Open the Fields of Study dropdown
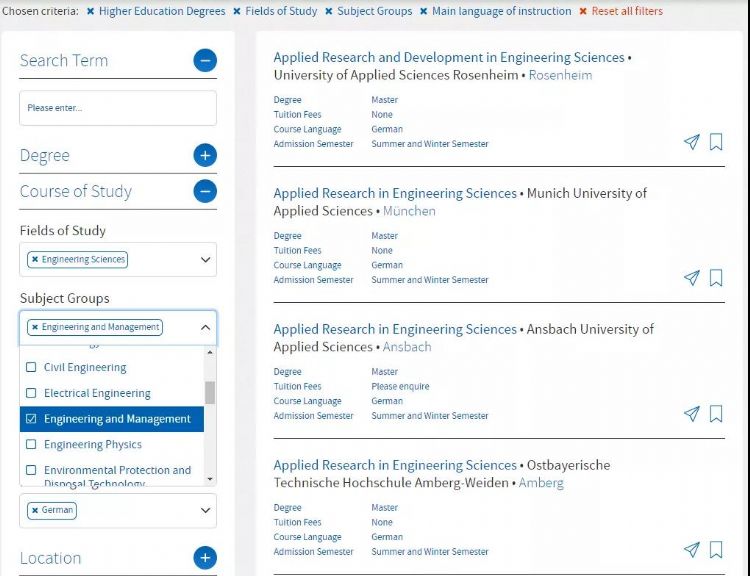 coord(205,260)
